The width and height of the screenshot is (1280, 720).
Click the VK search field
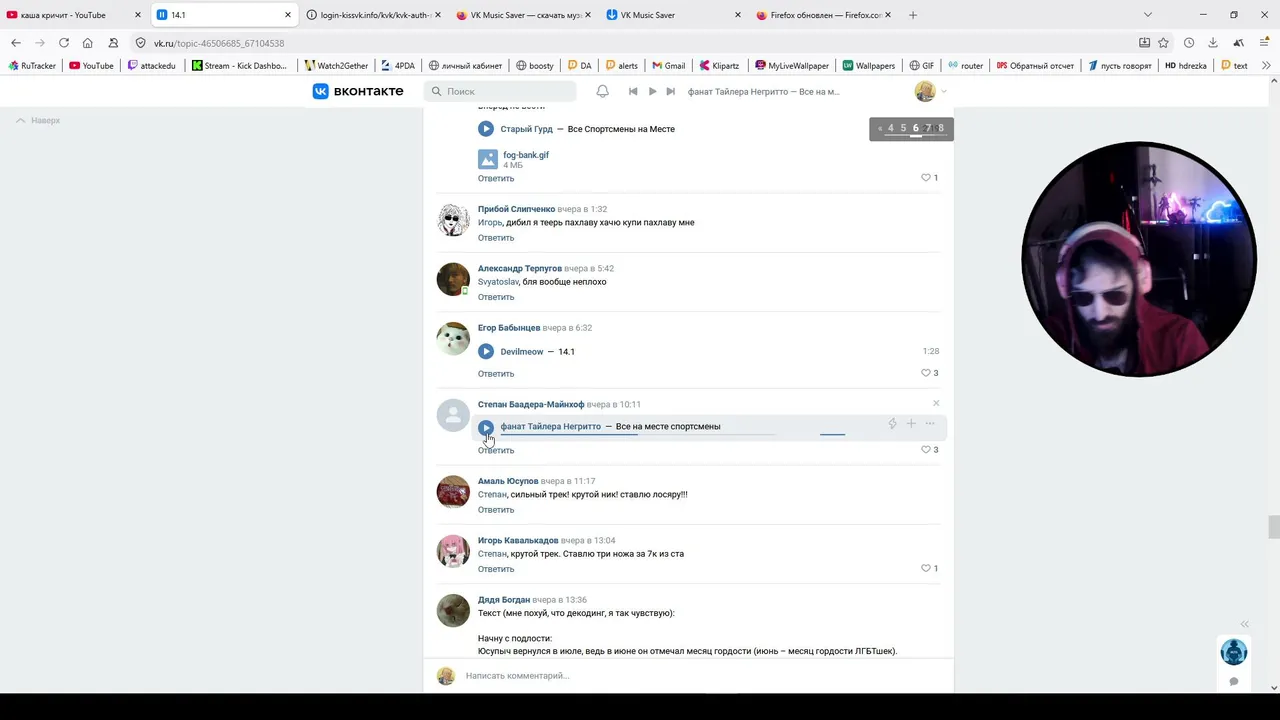(500, 91)
